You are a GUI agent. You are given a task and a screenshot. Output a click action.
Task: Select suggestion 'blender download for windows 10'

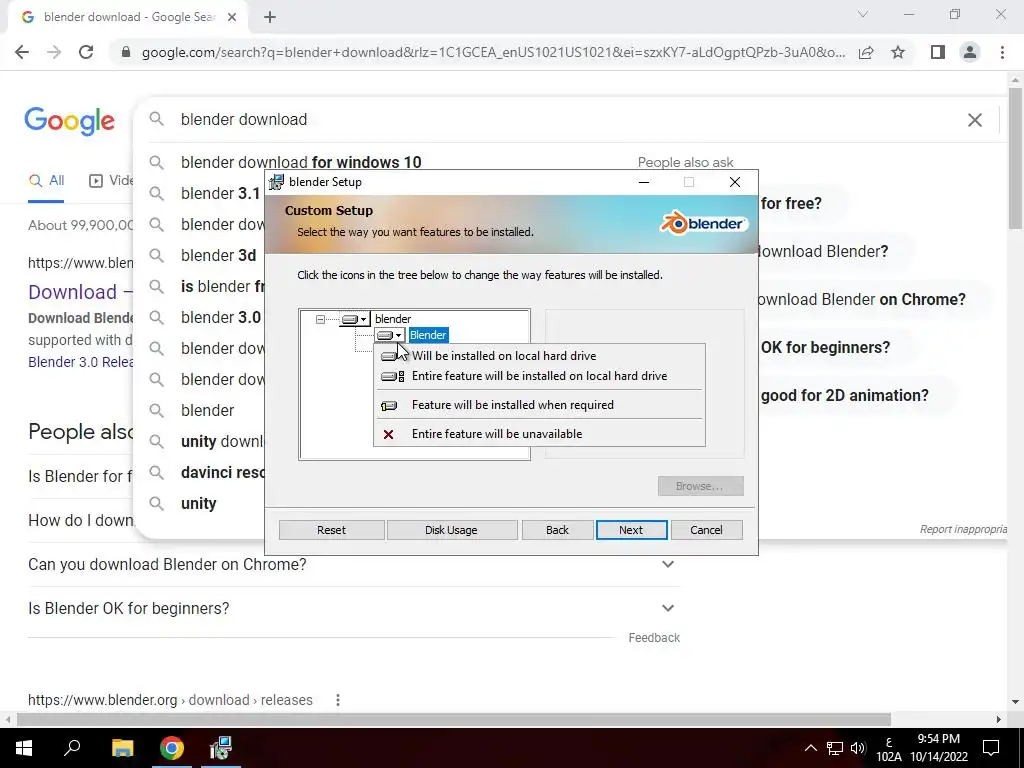301,162
